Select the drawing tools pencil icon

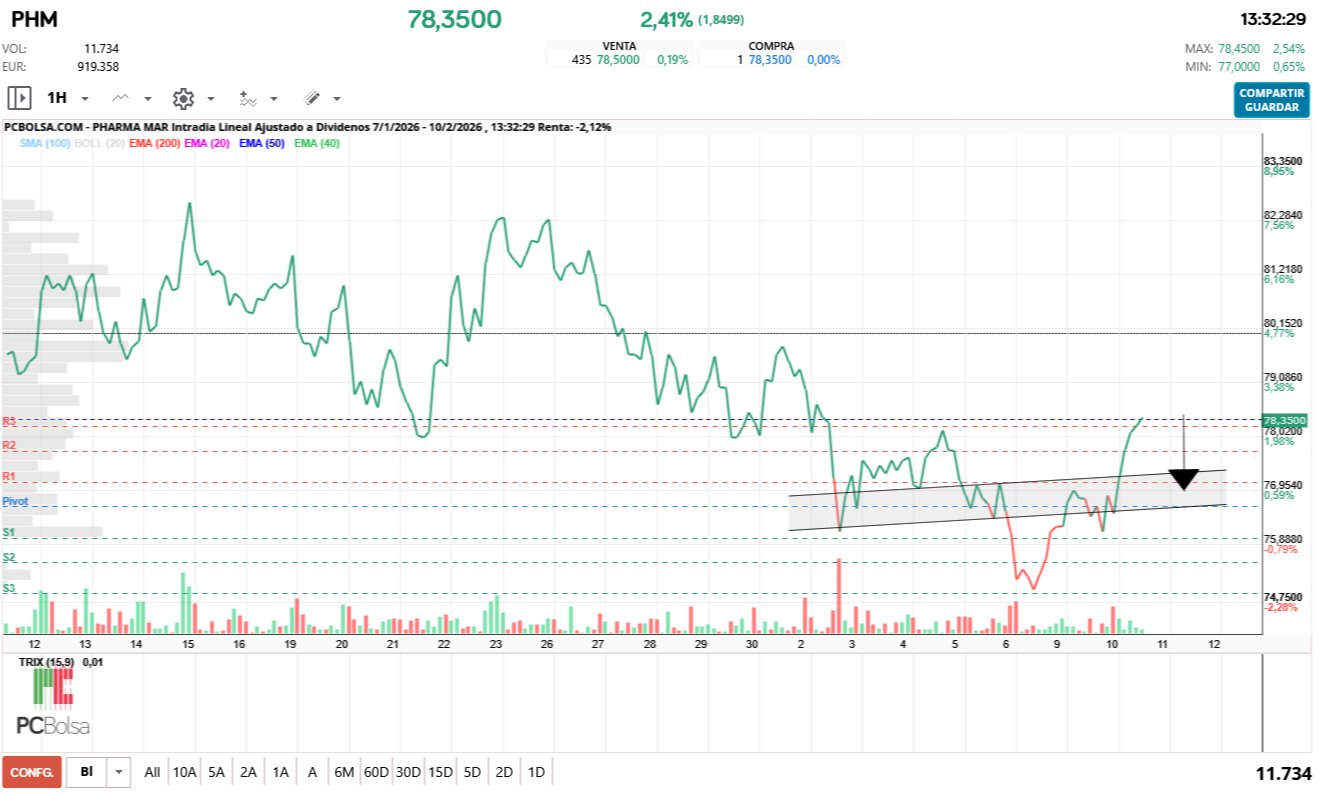[312, 98]
